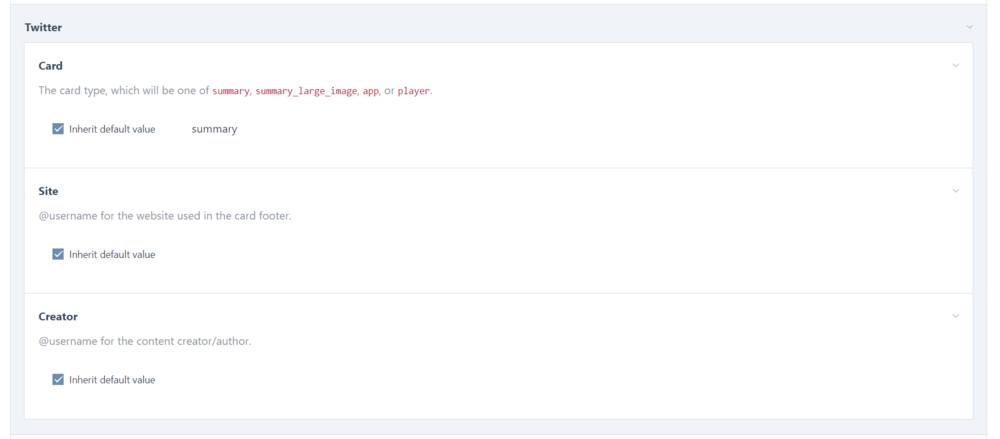Screen dimensions: 1000x439
Task: Collapse the Creator field chevron
Action: [955, 317]
